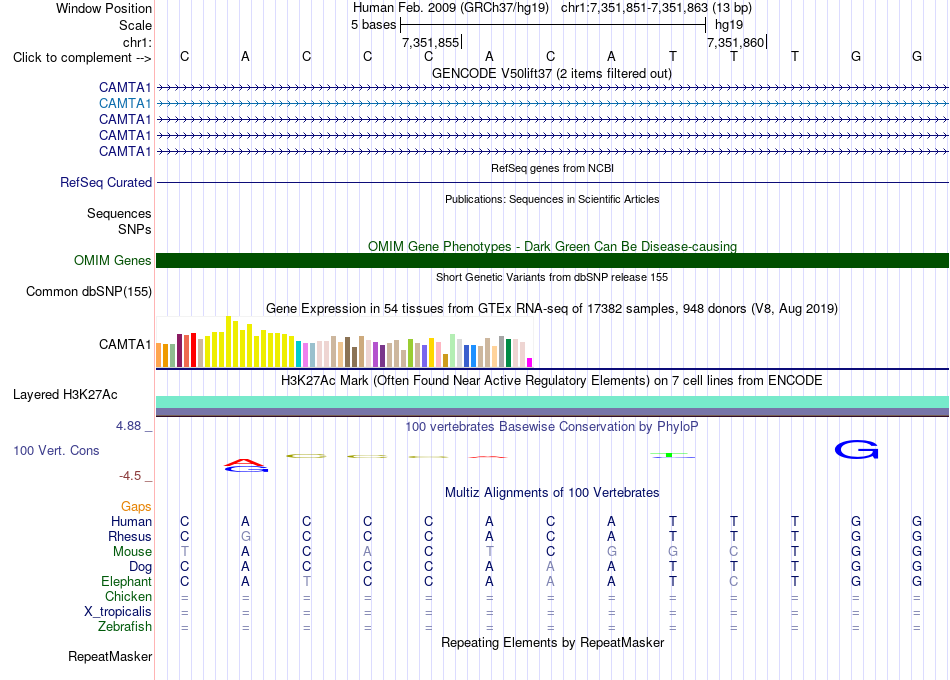Click 'Click to complement' label

pyautogui.click(x=82, y=58)
